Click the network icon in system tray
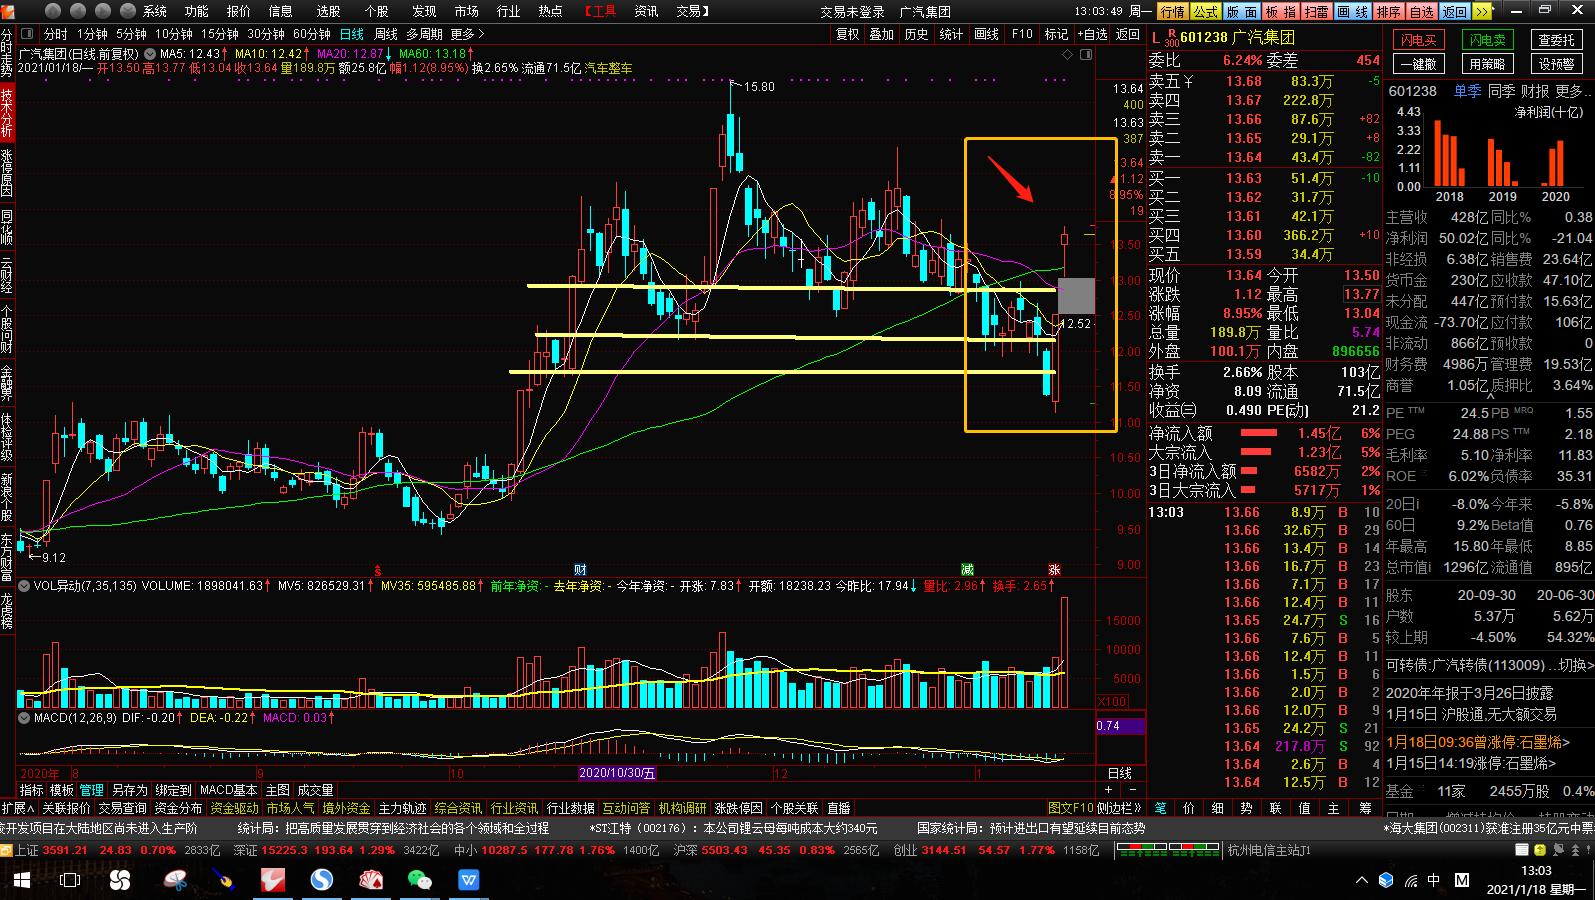1595x900 pixels. click(x=1411, y=881)
